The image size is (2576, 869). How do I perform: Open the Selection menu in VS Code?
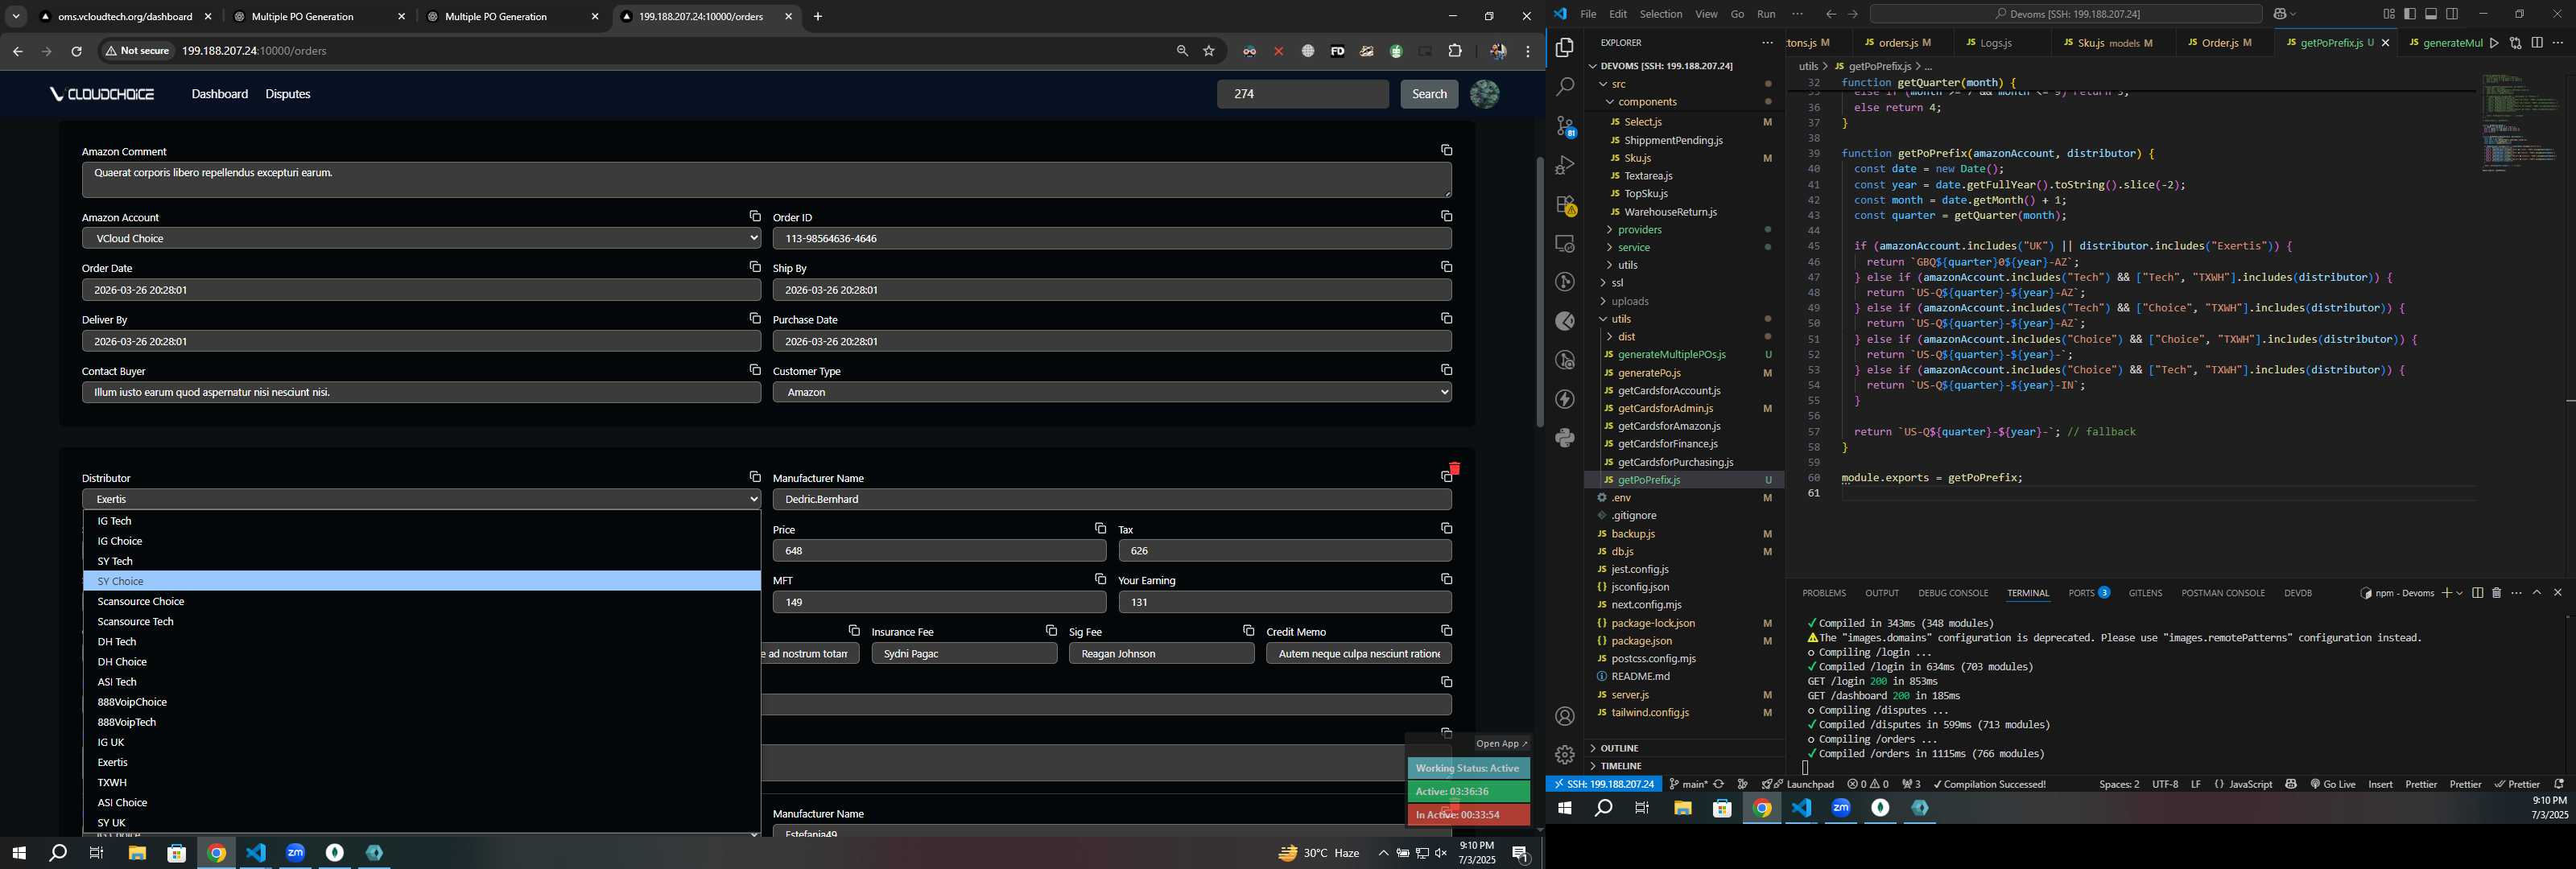click(1660, 14)
